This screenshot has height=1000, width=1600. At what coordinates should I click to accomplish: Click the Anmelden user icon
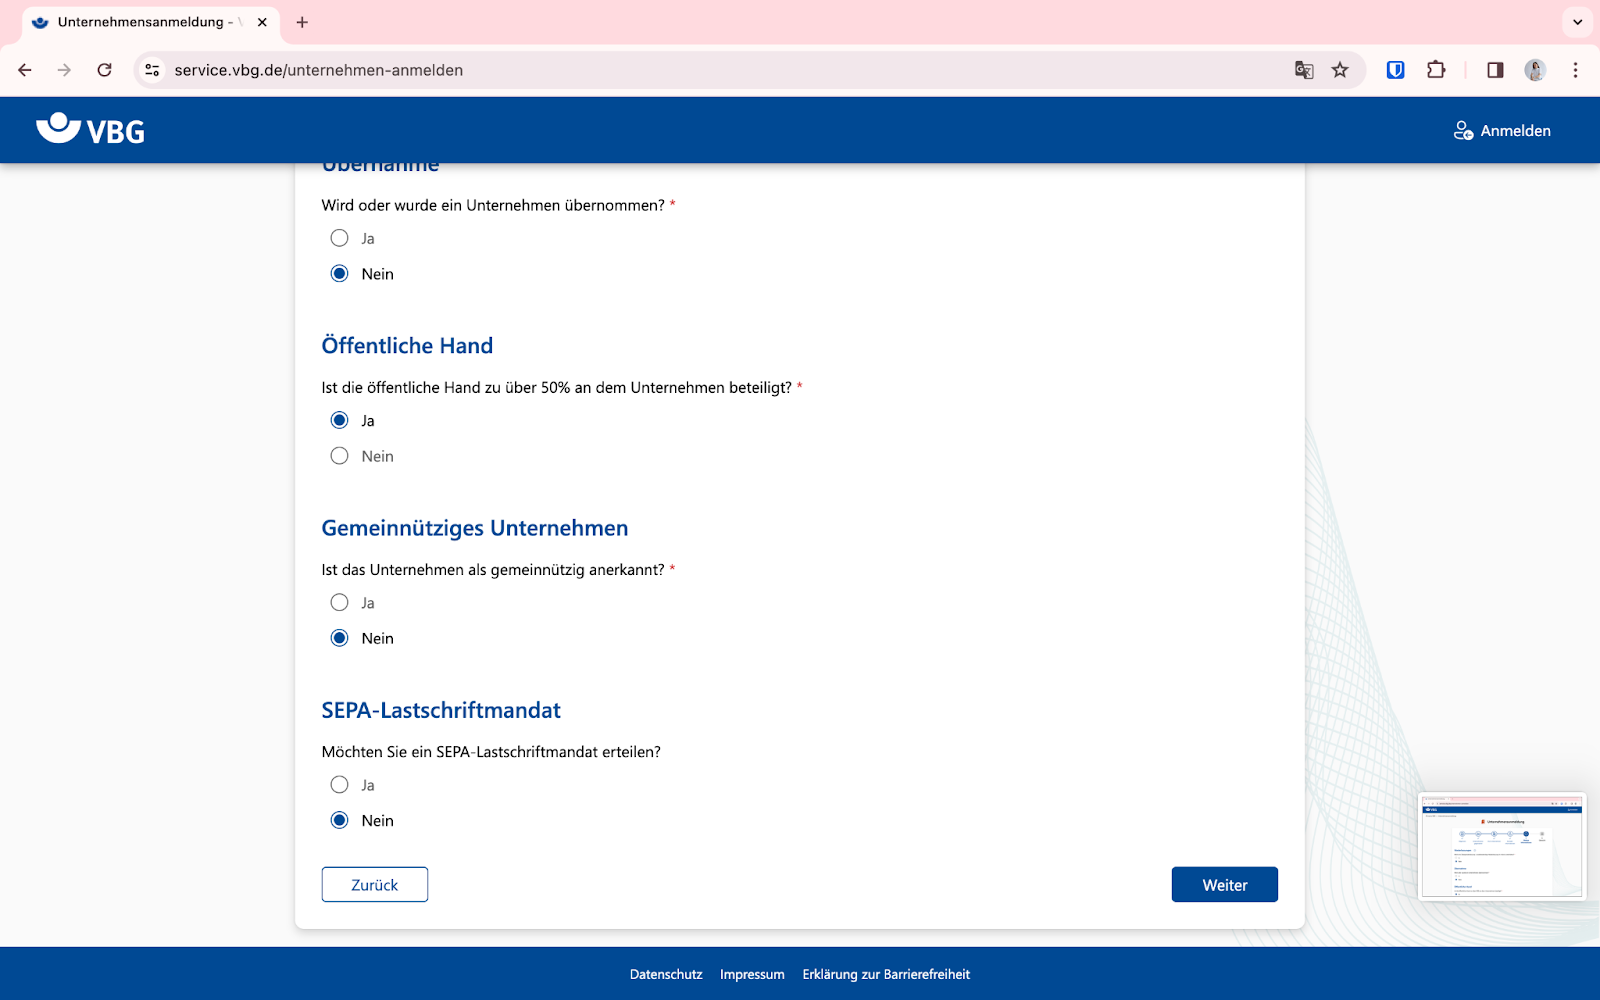click(1463, 131)
